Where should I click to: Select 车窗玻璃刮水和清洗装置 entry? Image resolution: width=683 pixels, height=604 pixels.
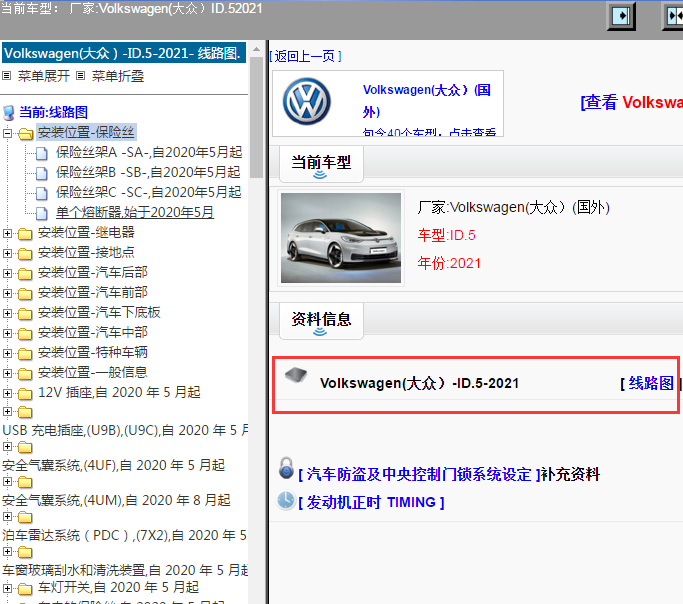click(125, 570)
